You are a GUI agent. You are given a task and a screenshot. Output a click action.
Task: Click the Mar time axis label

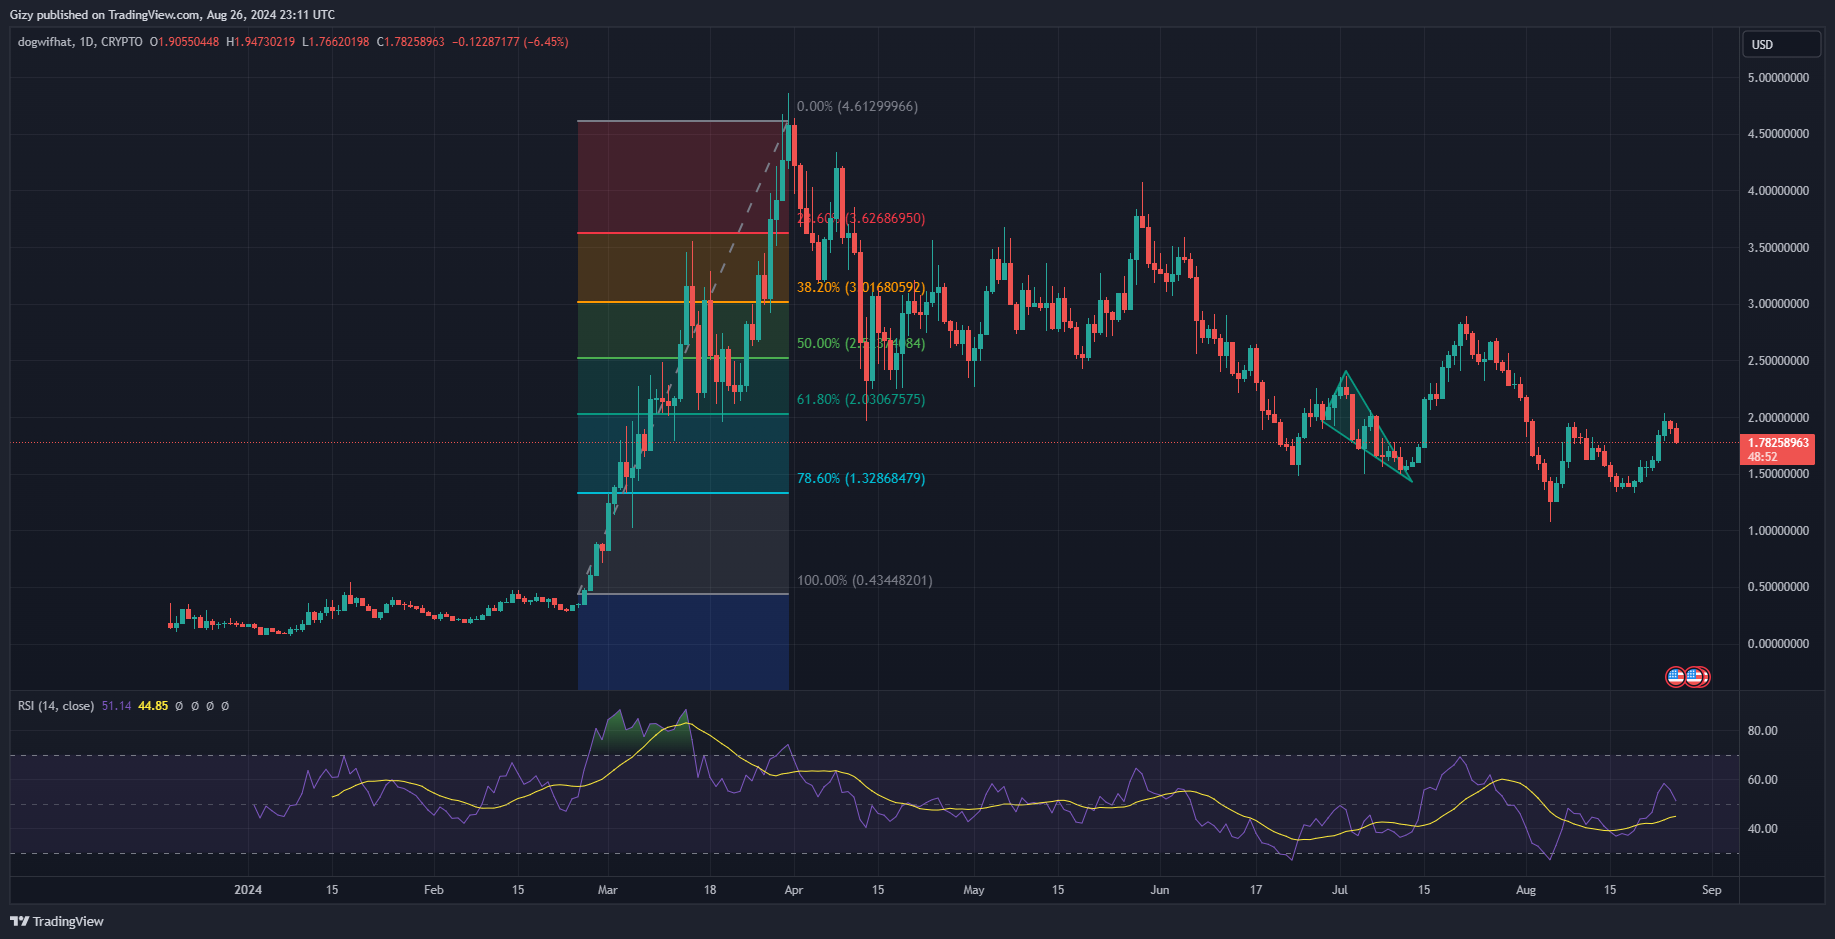607,890
